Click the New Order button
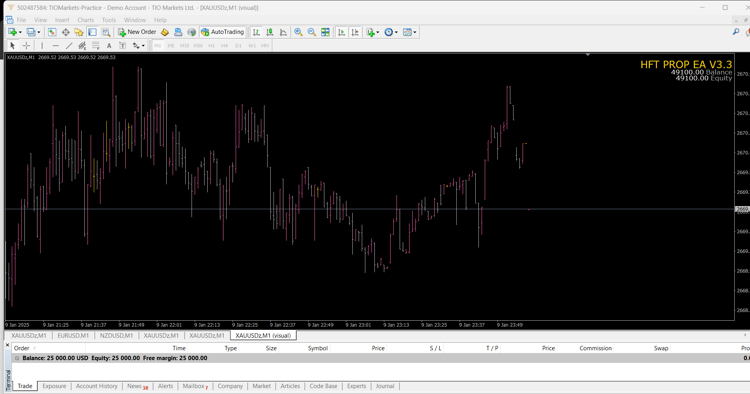Image resolution: width=750 pixels, height=394 pixels. pos(137,32)
